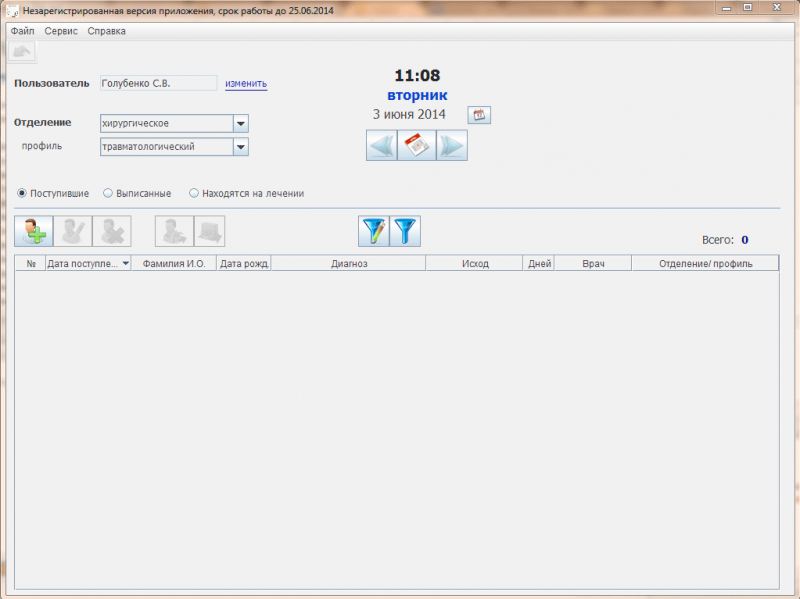Expand the Отделение dropdown arrow

(x=241, y=123)
